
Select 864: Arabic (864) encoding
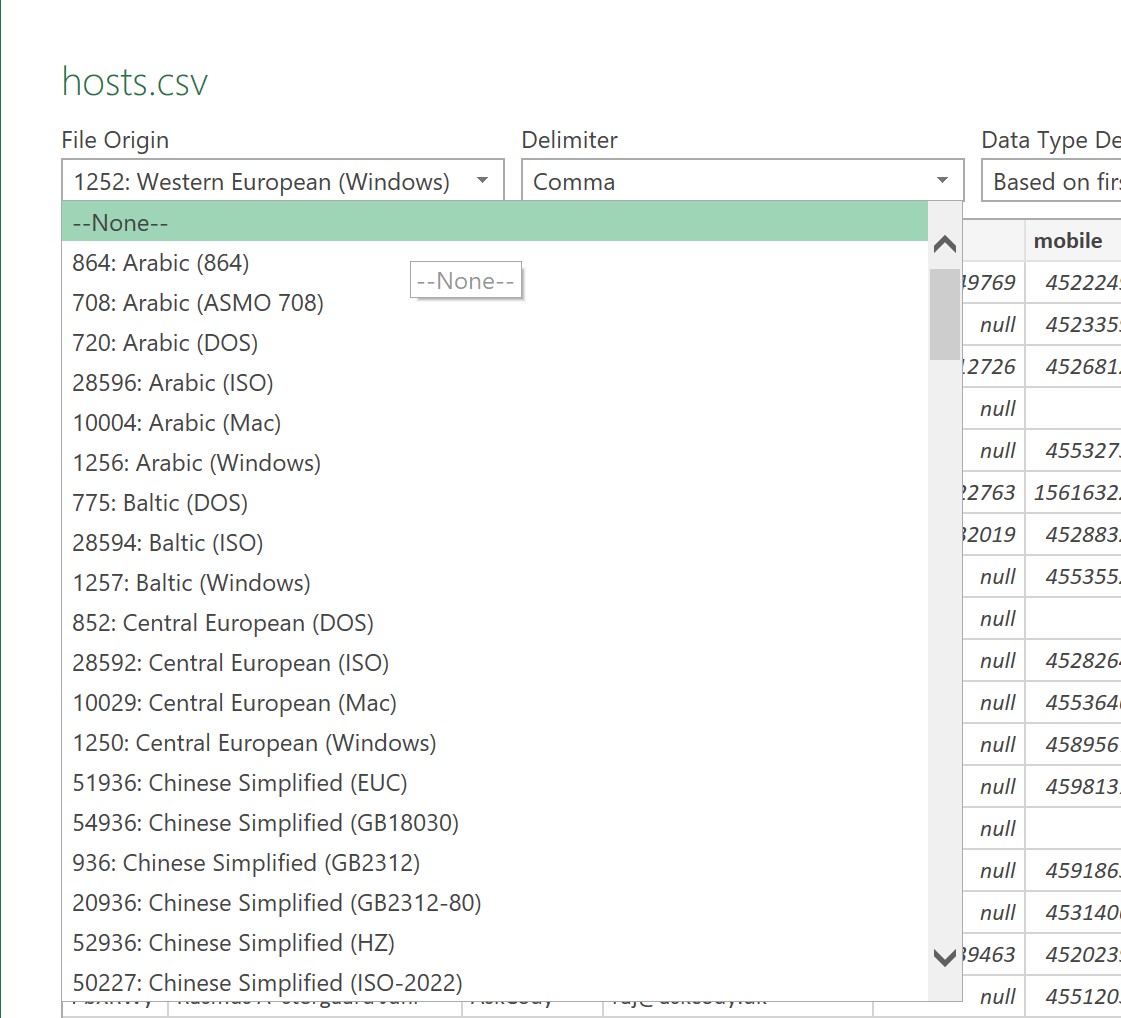pos(160,262)
